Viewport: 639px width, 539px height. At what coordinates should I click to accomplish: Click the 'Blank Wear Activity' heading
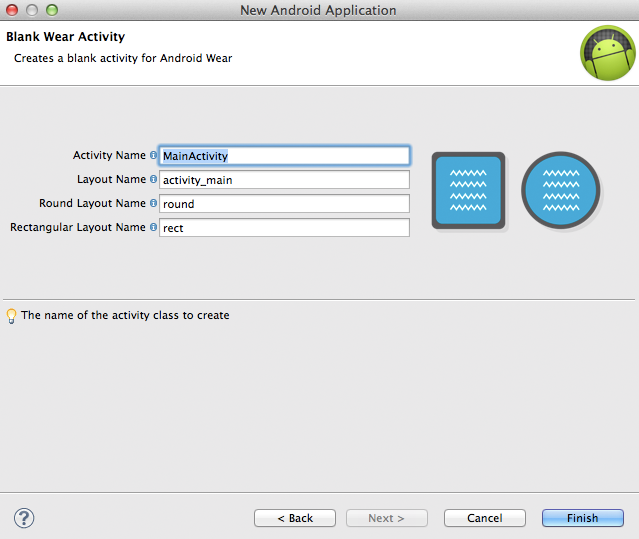click(66, 37)
